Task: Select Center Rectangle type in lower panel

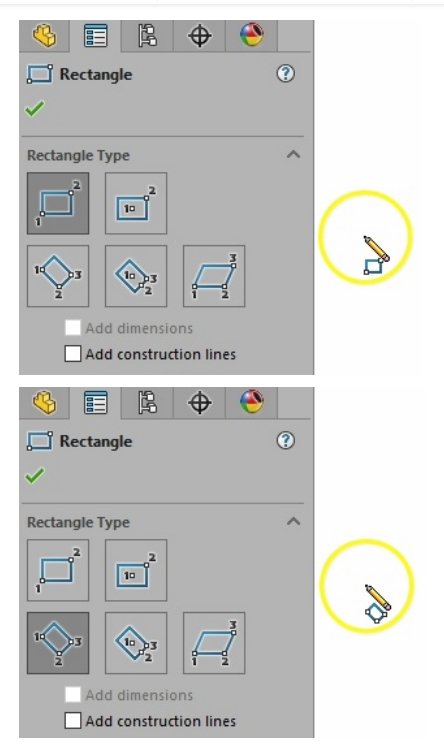Action: 136,570
